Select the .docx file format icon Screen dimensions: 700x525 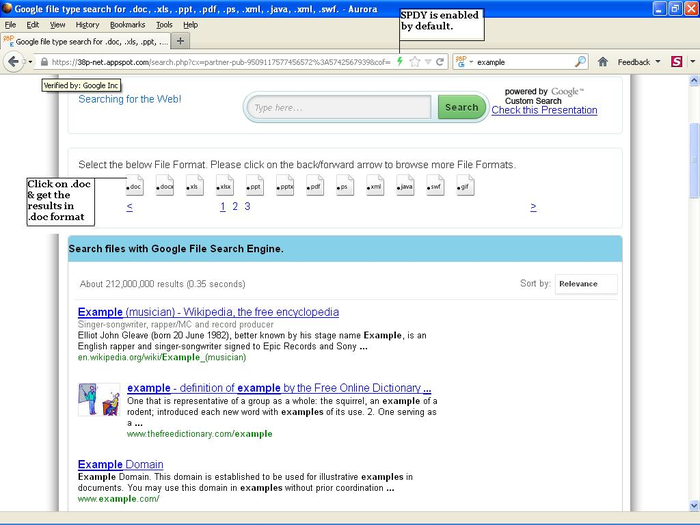tap(165, 185)
